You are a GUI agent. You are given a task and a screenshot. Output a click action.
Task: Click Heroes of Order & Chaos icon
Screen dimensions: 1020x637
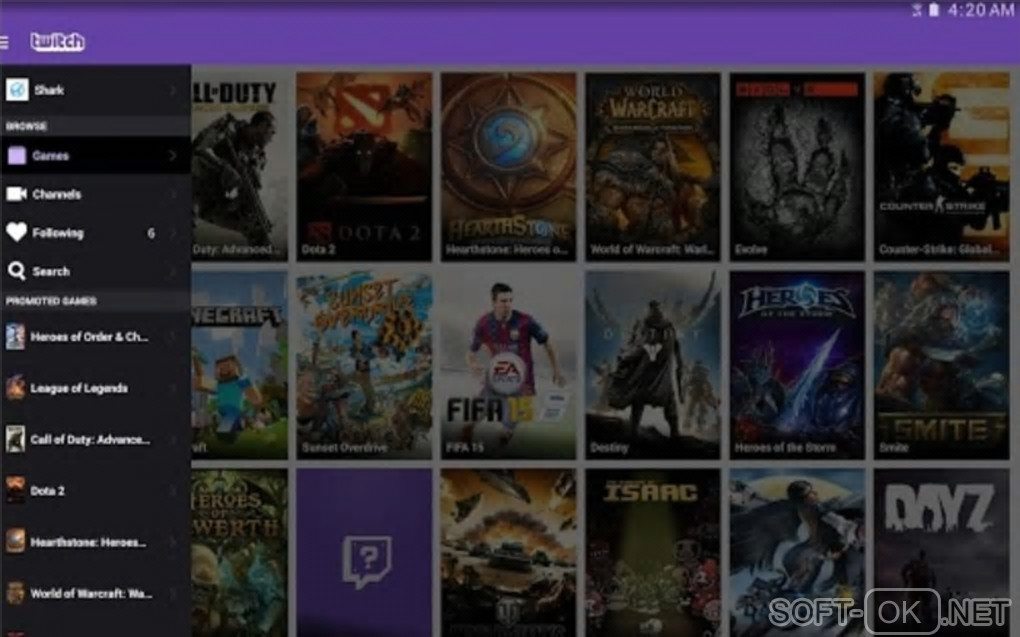15,336
